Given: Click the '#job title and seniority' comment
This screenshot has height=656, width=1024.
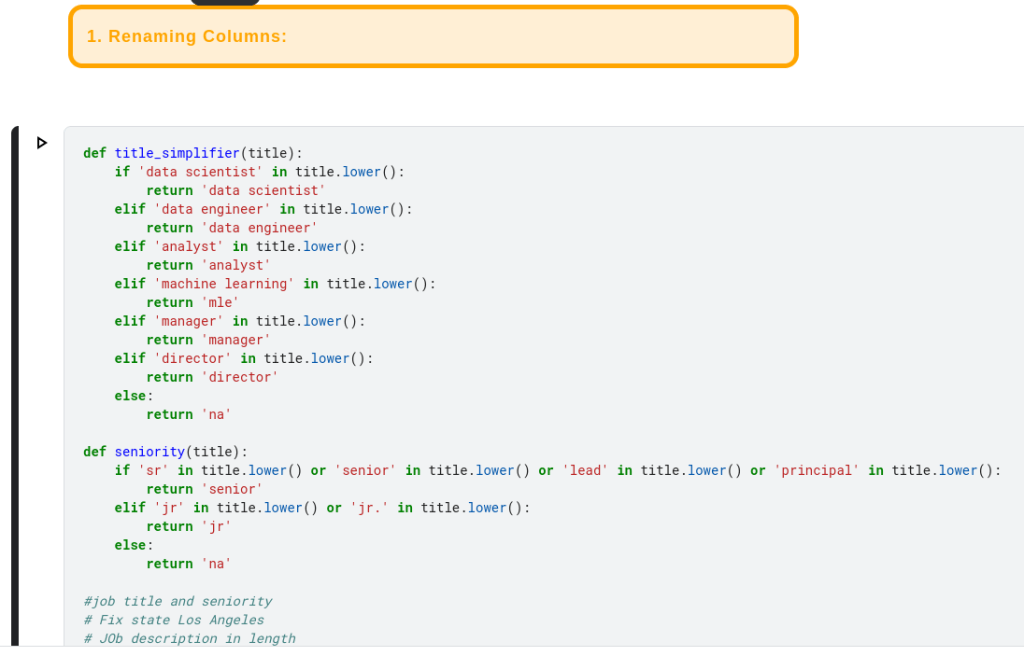Looking at the screenshot, I should click(178, 602).
